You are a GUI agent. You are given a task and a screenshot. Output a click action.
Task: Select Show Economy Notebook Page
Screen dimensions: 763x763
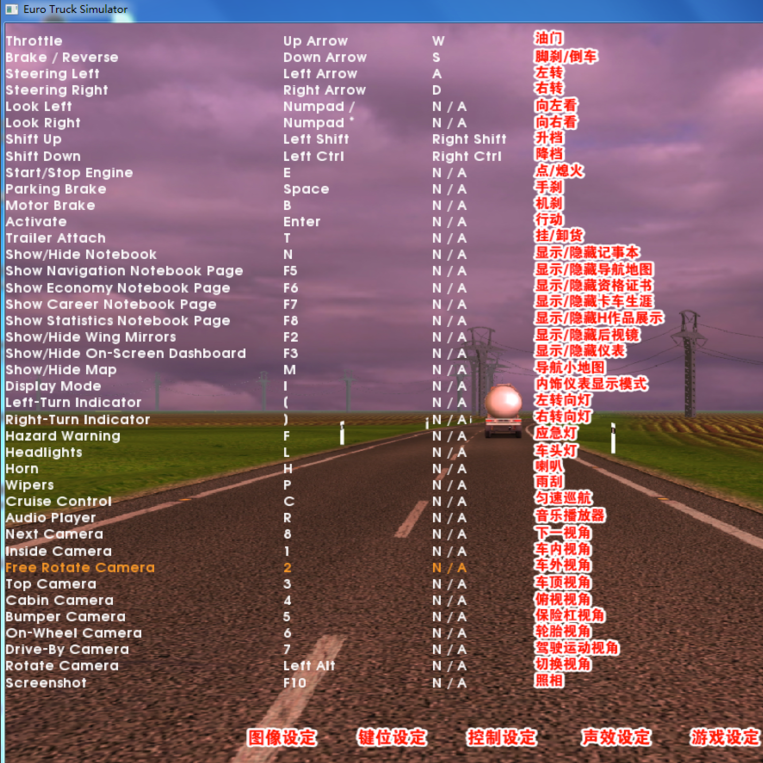click(x=118, y=288)
